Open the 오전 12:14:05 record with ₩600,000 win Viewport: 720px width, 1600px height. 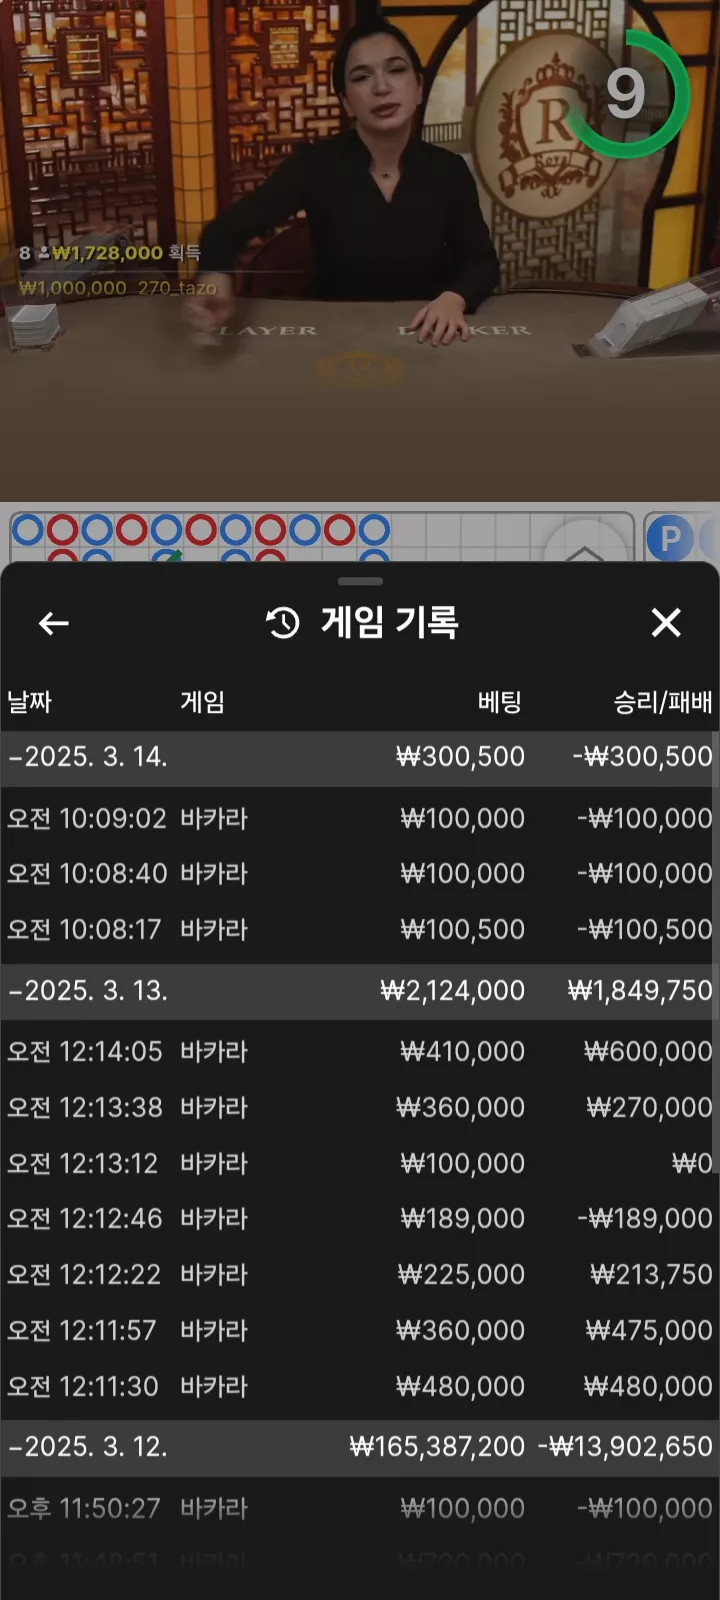pyautogui.click(x=360, y=1052)
